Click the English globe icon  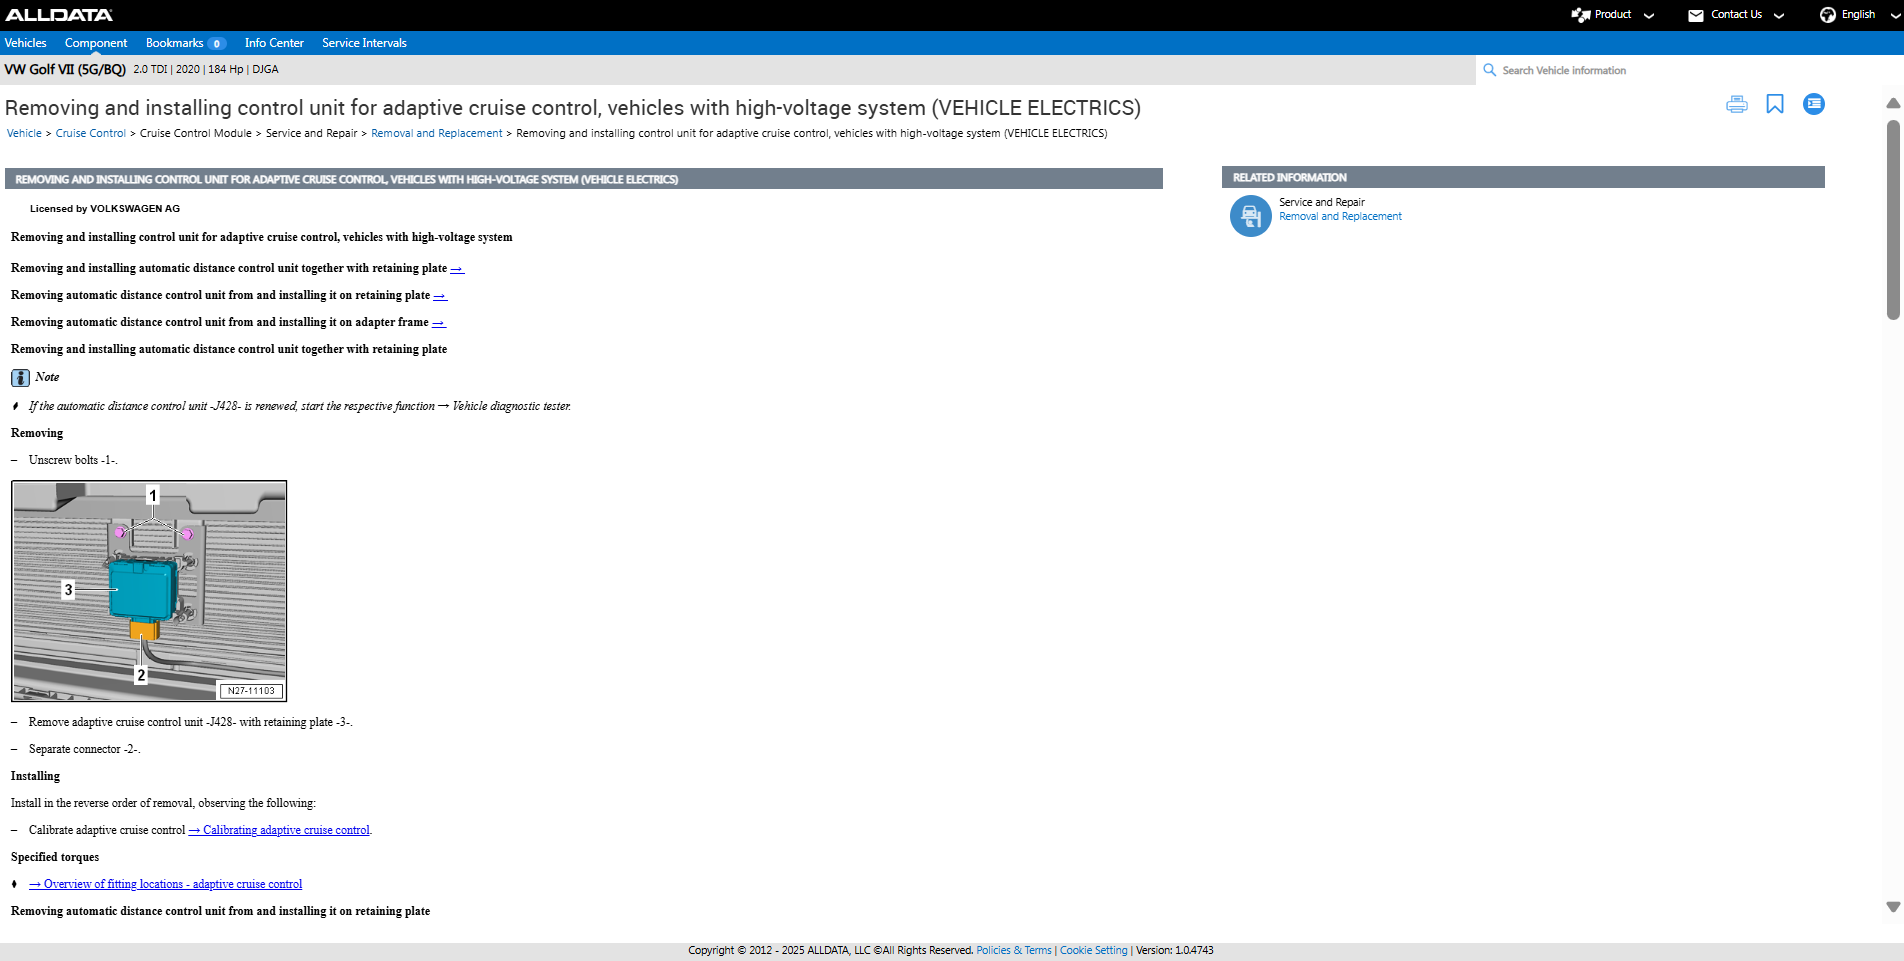(x=1827, y=15)
